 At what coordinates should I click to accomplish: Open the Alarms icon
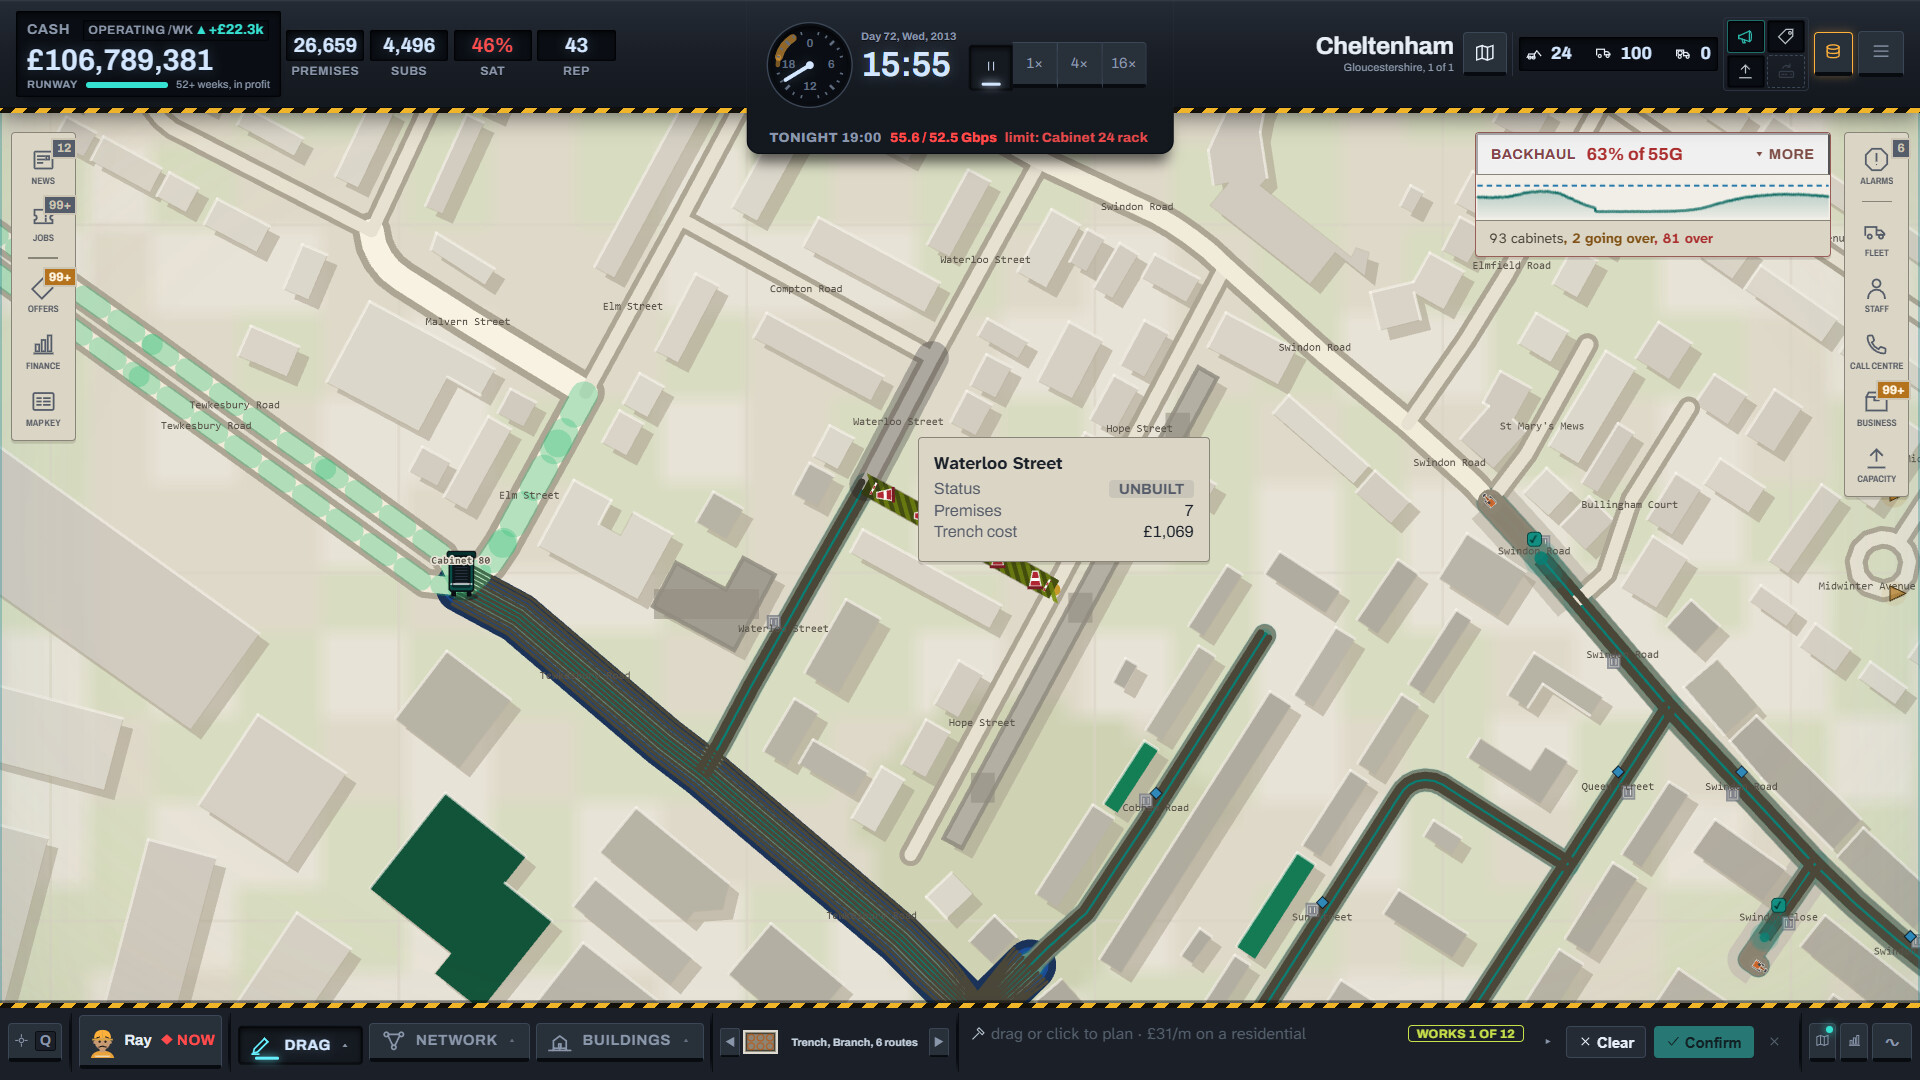pyautogui.click(x=1876, y=166)
